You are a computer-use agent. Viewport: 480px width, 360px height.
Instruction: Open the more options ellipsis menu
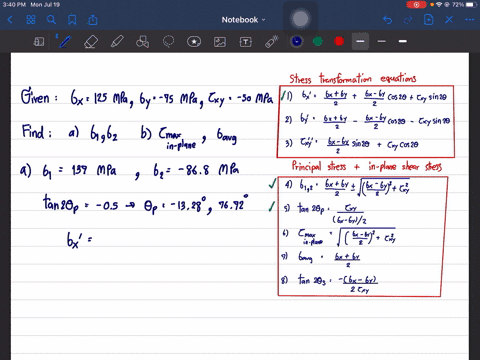click(469, 20)
